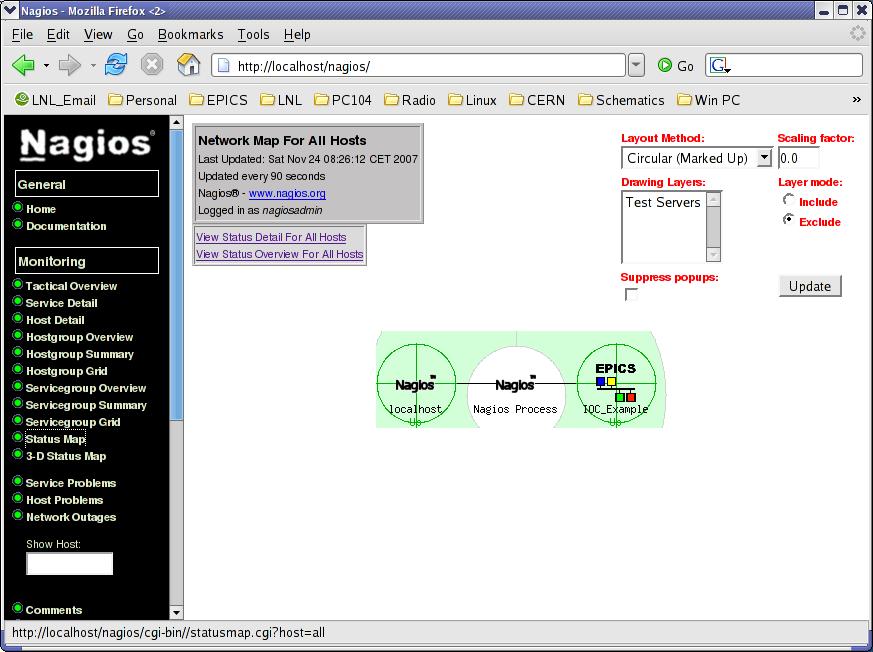Click the Back navigation arrow
Image resolution: width=873 pixels, height=652 pixels.
23,64
